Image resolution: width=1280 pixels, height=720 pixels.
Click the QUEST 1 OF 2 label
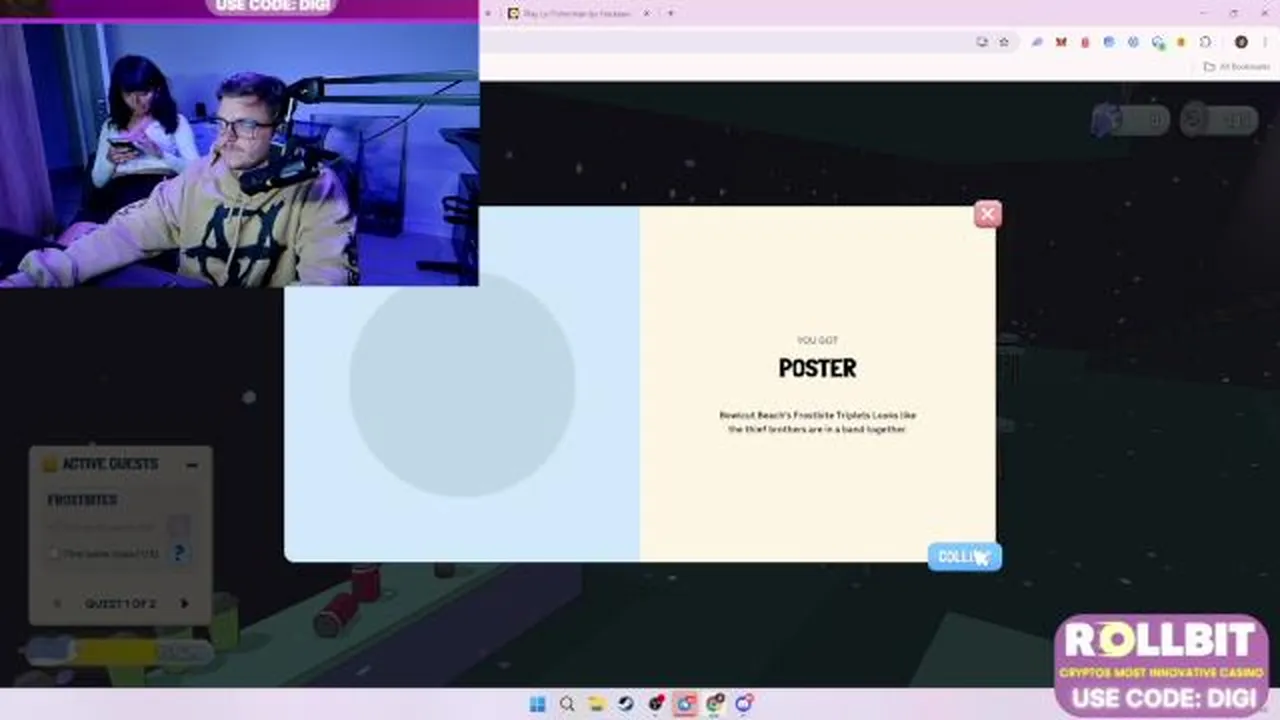[119, 603]
